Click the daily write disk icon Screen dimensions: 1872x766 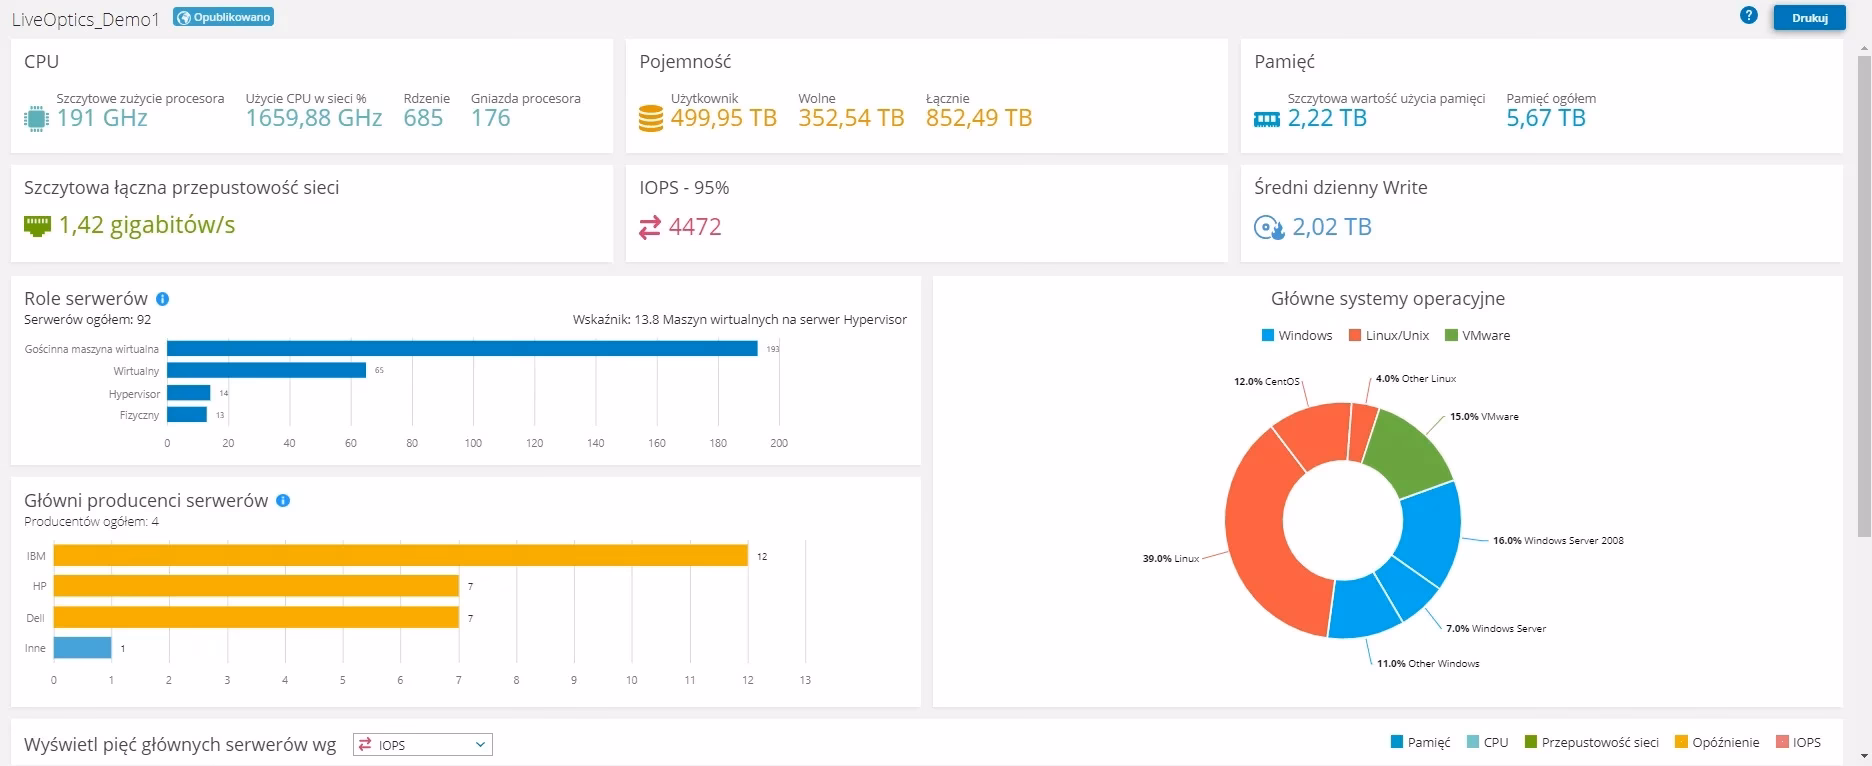pos(1268,228)
